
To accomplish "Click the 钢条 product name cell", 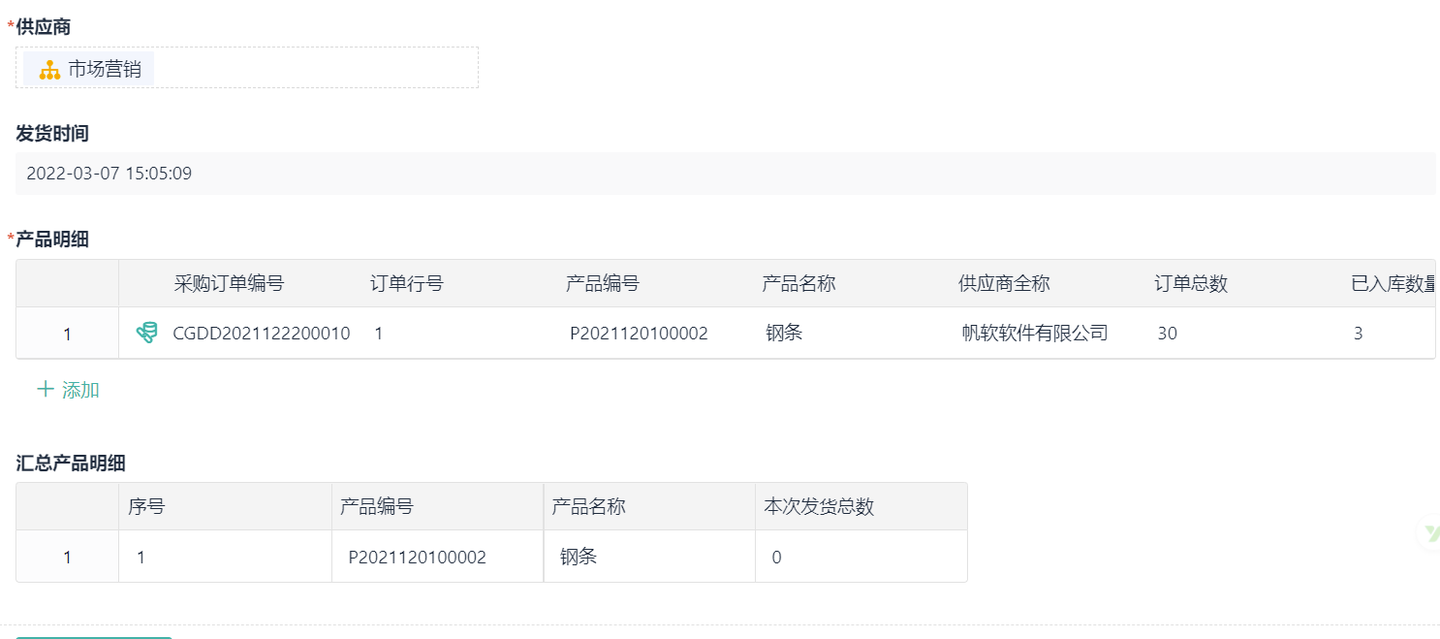I will 784,332.
